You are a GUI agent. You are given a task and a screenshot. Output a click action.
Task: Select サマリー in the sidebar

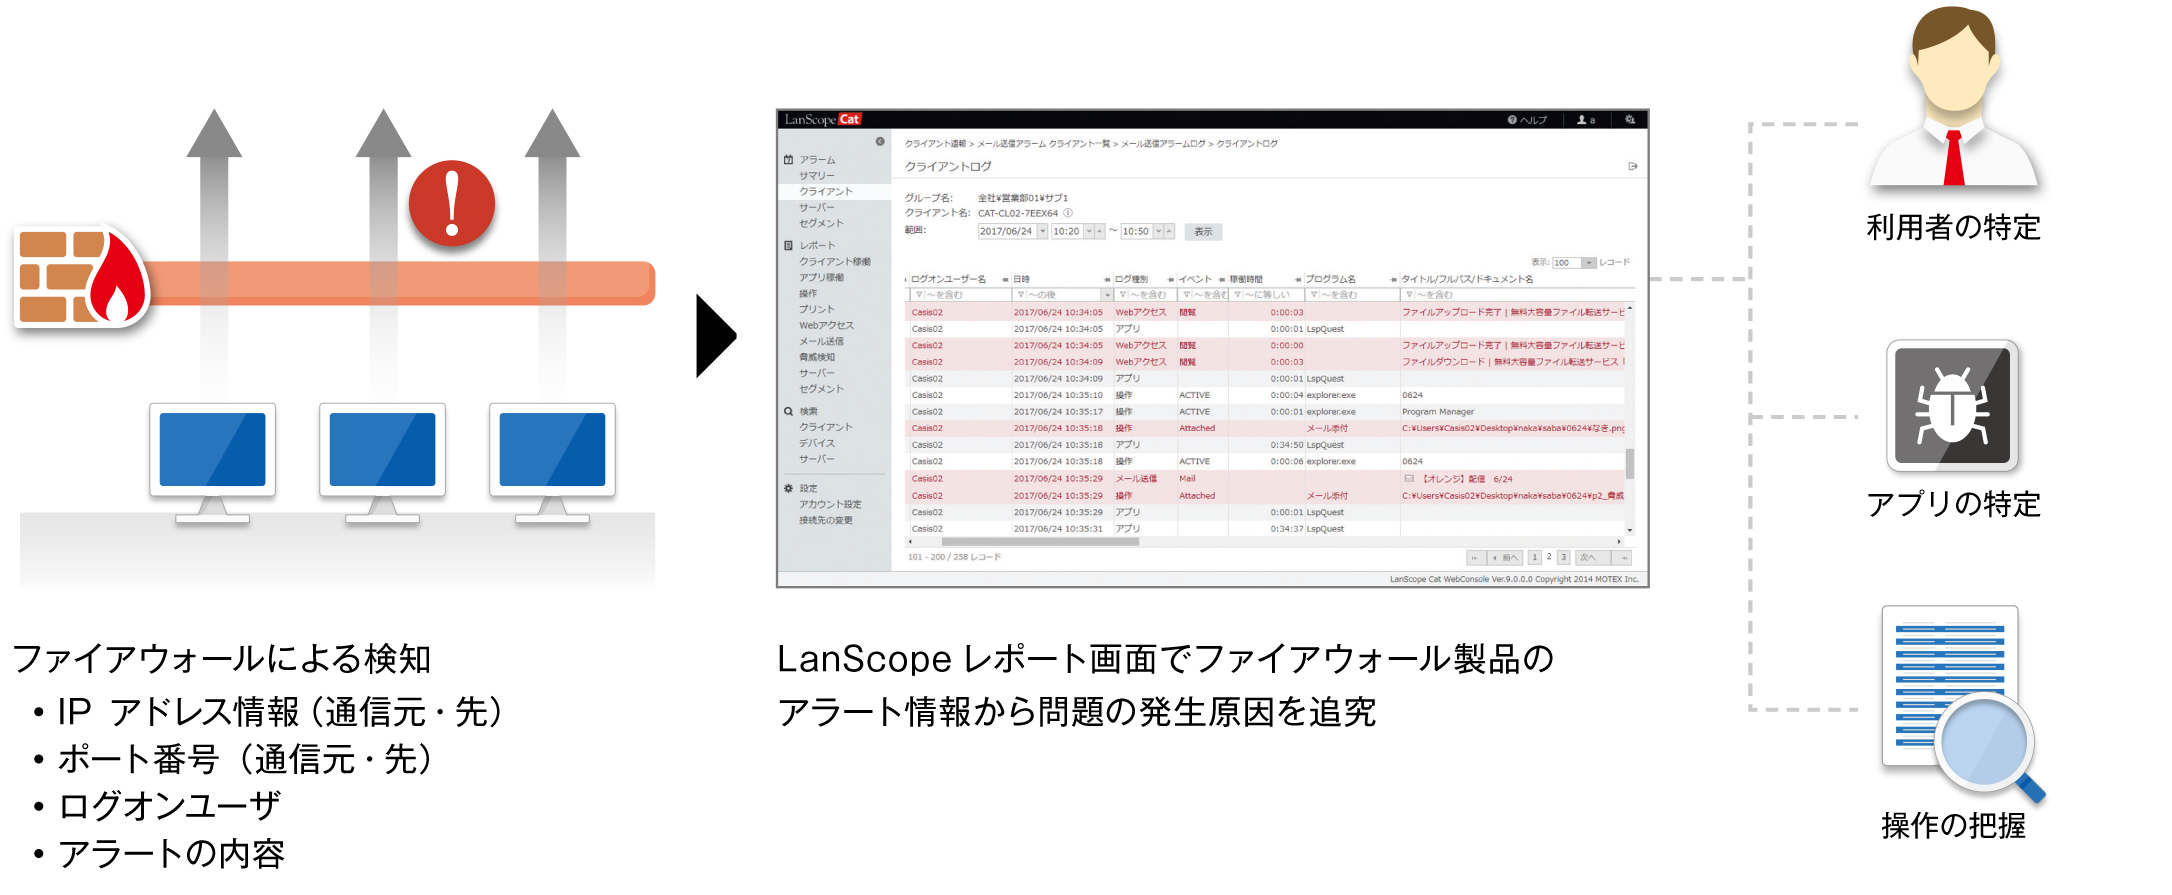pyautogui.click(x=817, y=175)
